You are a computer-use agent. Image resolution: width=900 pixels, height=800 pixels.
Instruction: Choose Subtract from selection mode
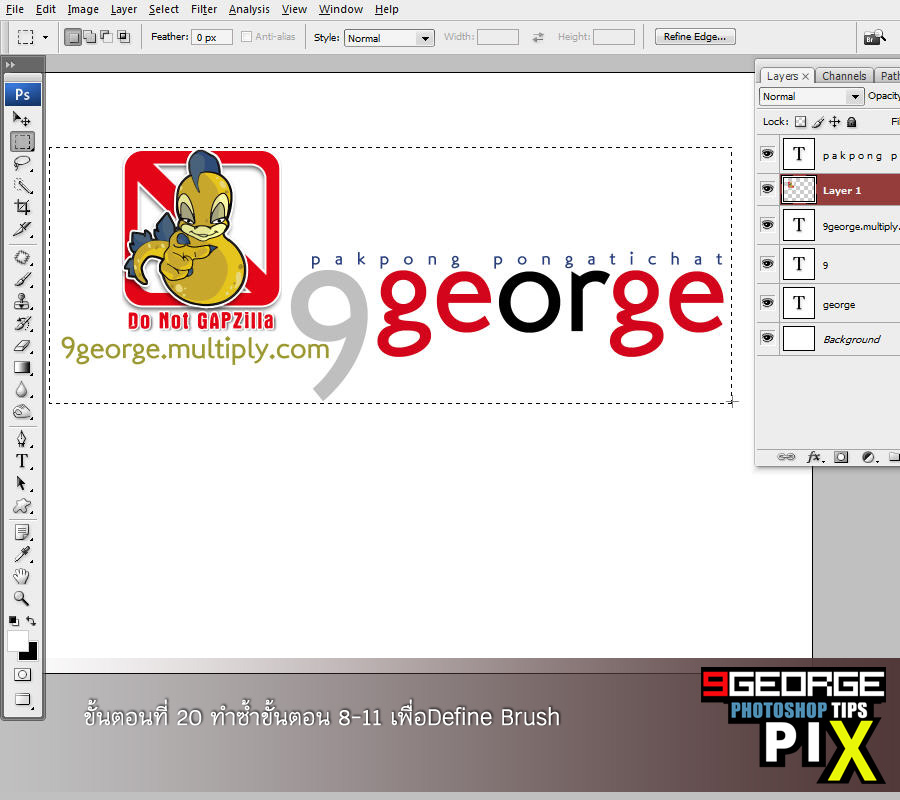point(107,37)
